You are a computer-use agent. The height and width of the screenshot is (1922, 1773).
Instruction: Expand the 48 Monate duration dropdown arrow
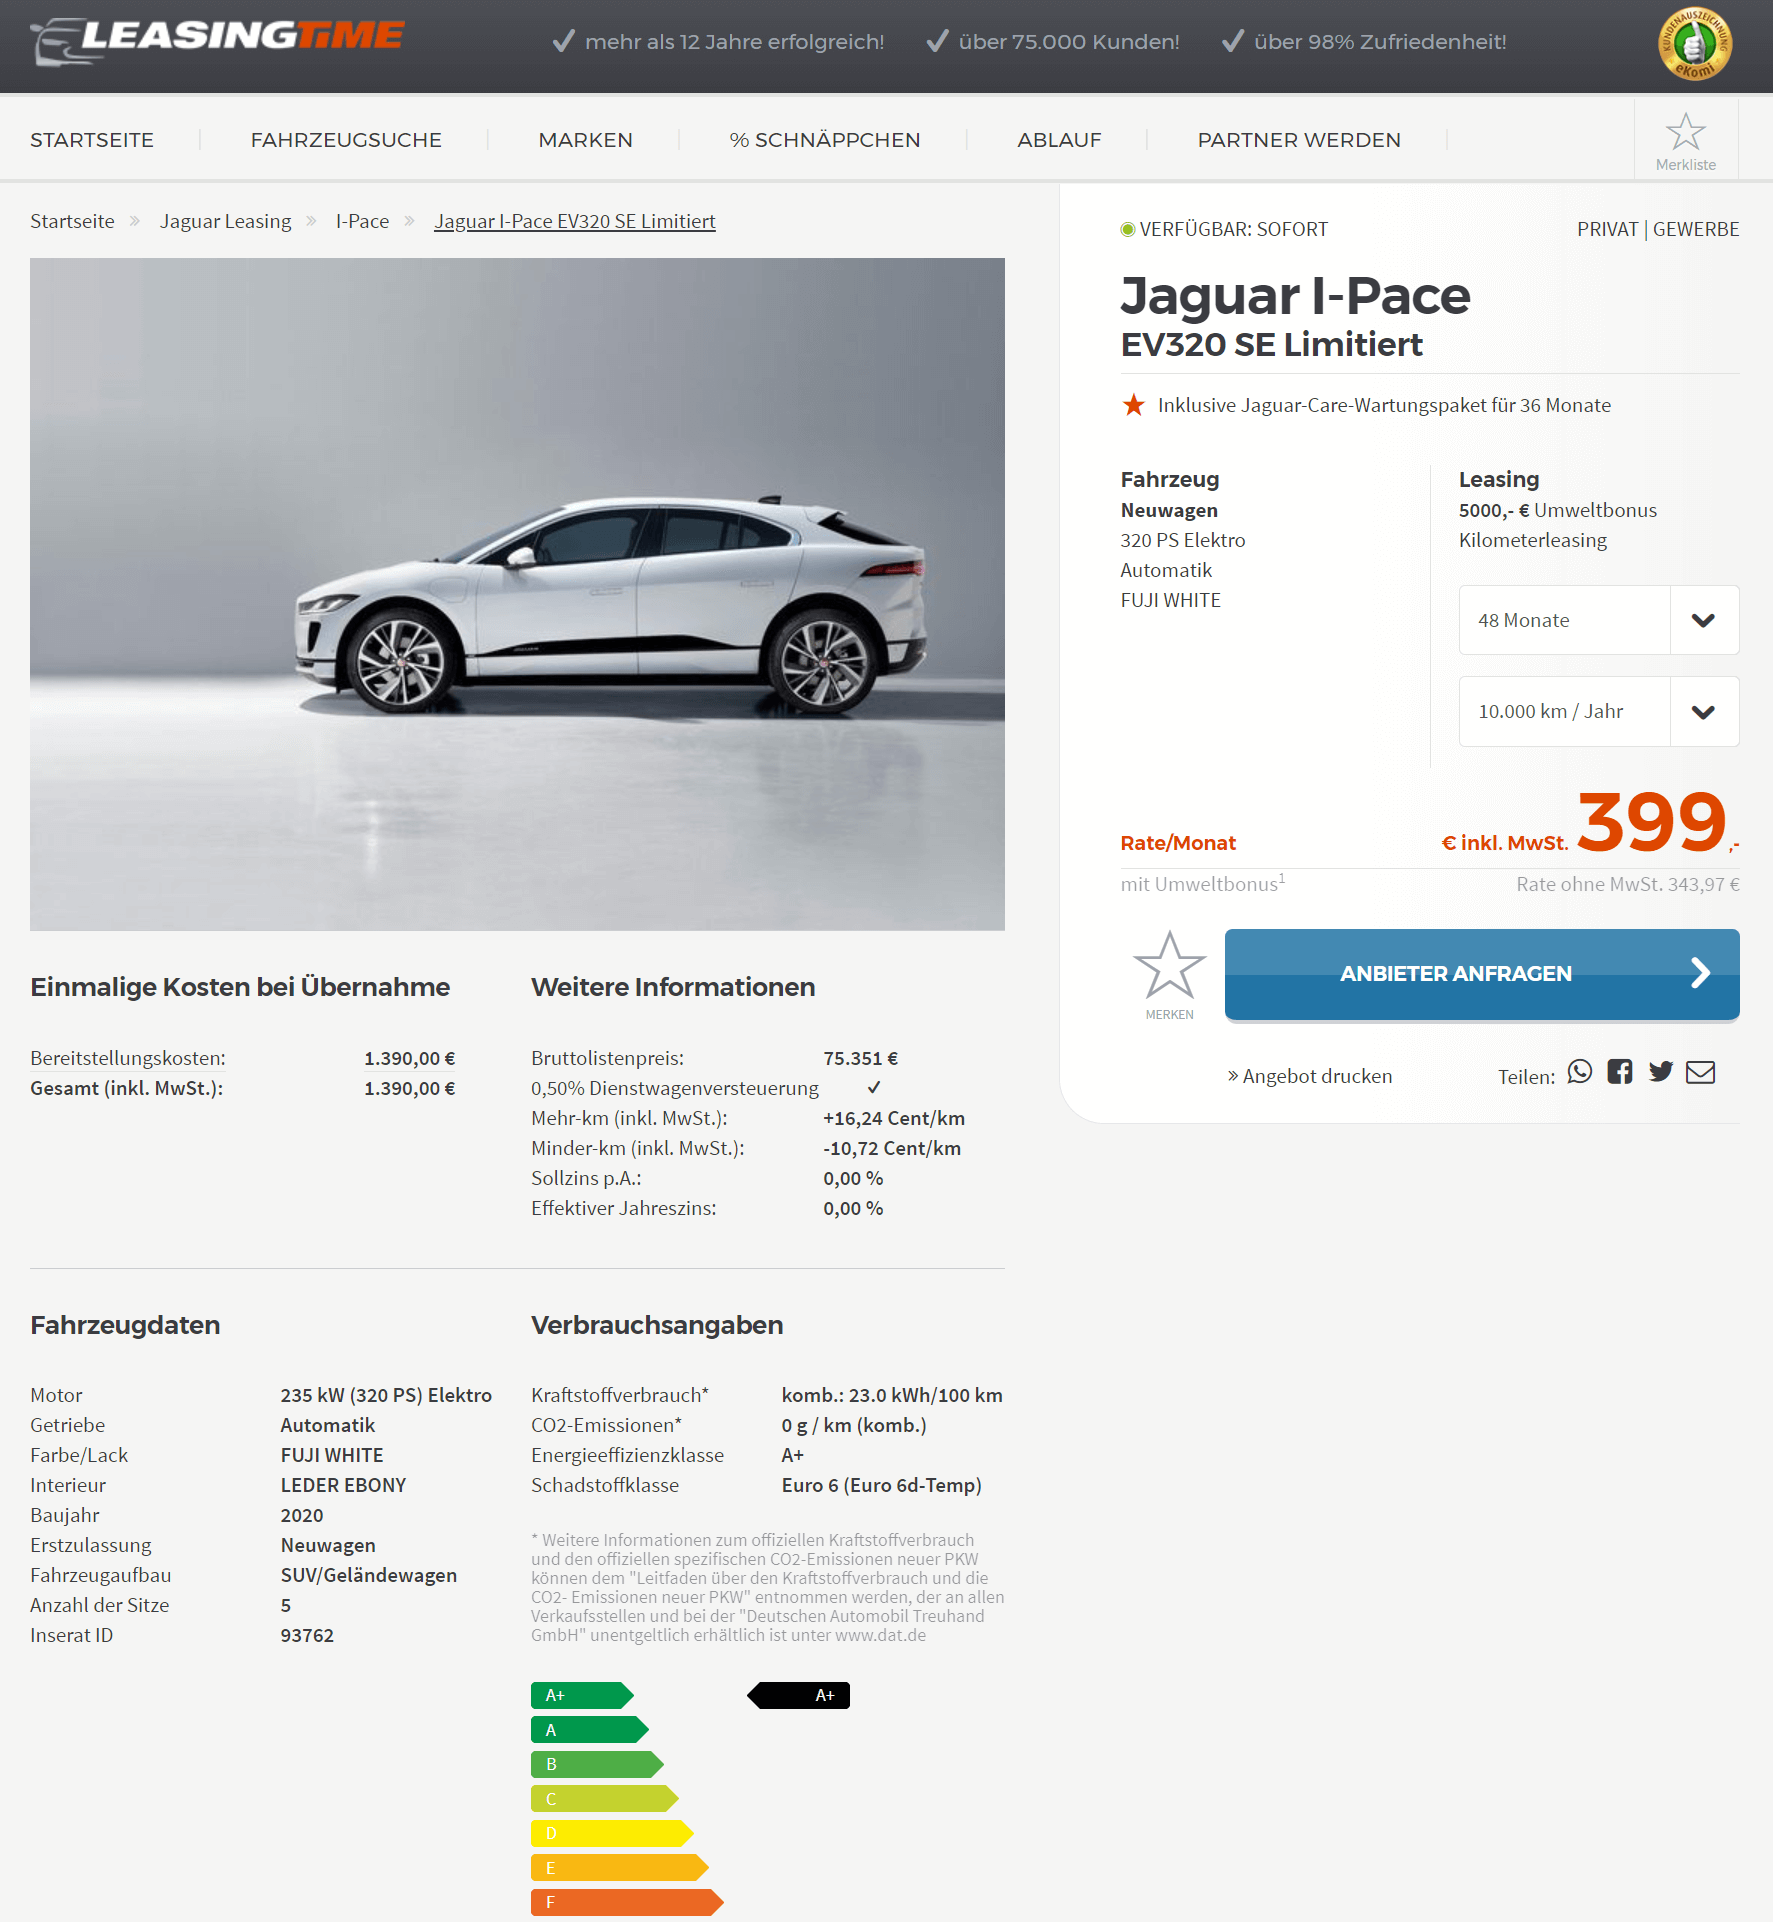[x=1704, y=620]
